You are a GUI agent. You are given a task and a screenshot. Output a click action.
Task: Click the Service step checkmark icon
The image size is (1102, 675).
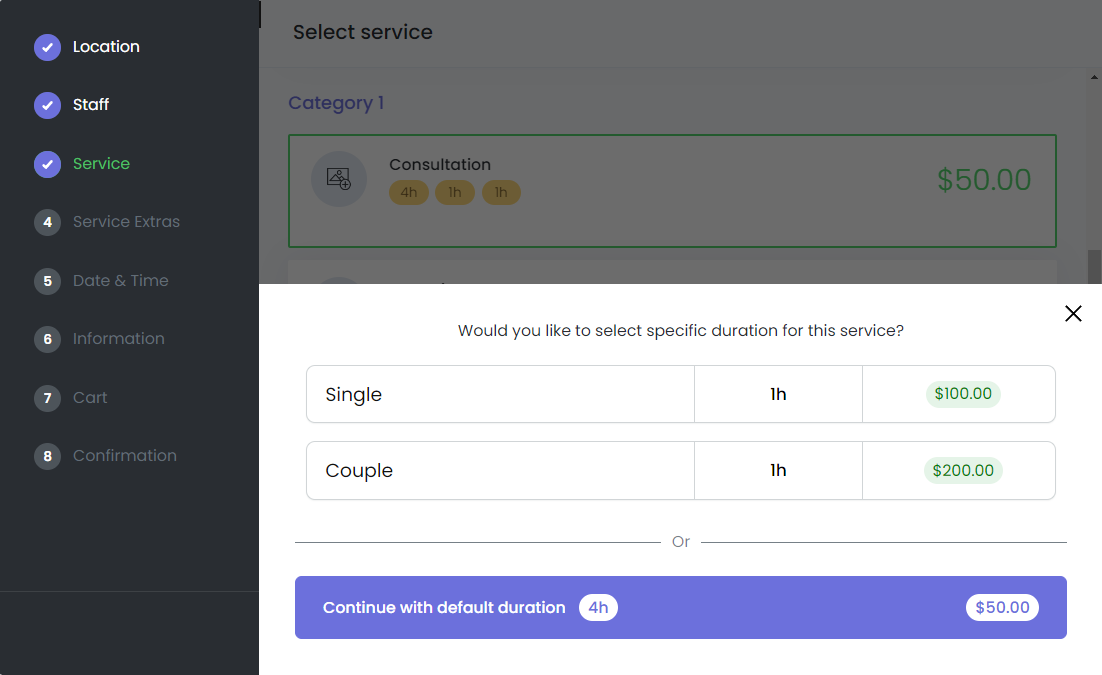47,163
